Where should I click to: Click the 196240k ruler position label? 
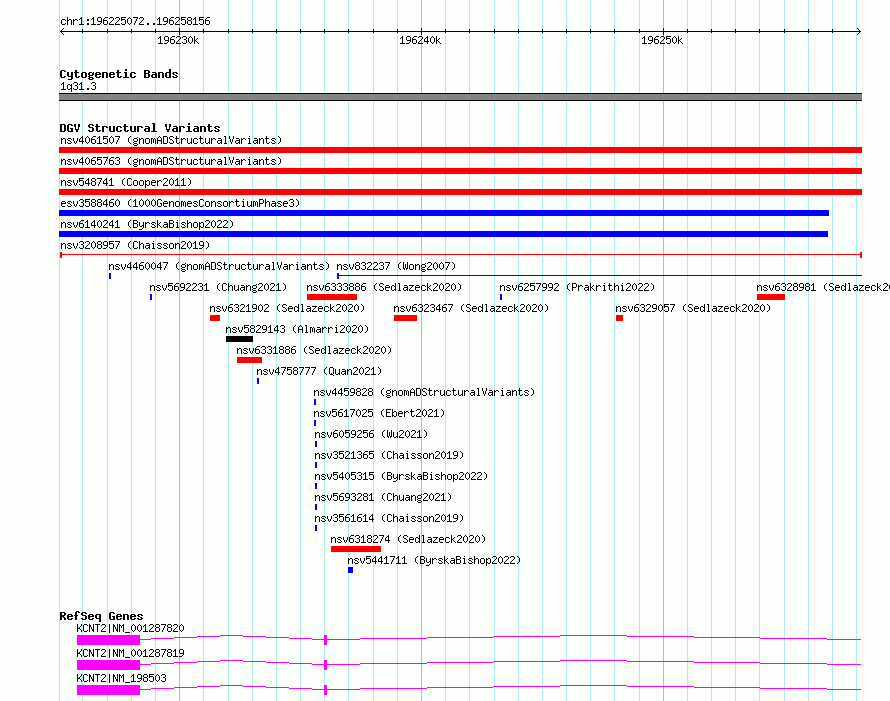tap(420, 40)
